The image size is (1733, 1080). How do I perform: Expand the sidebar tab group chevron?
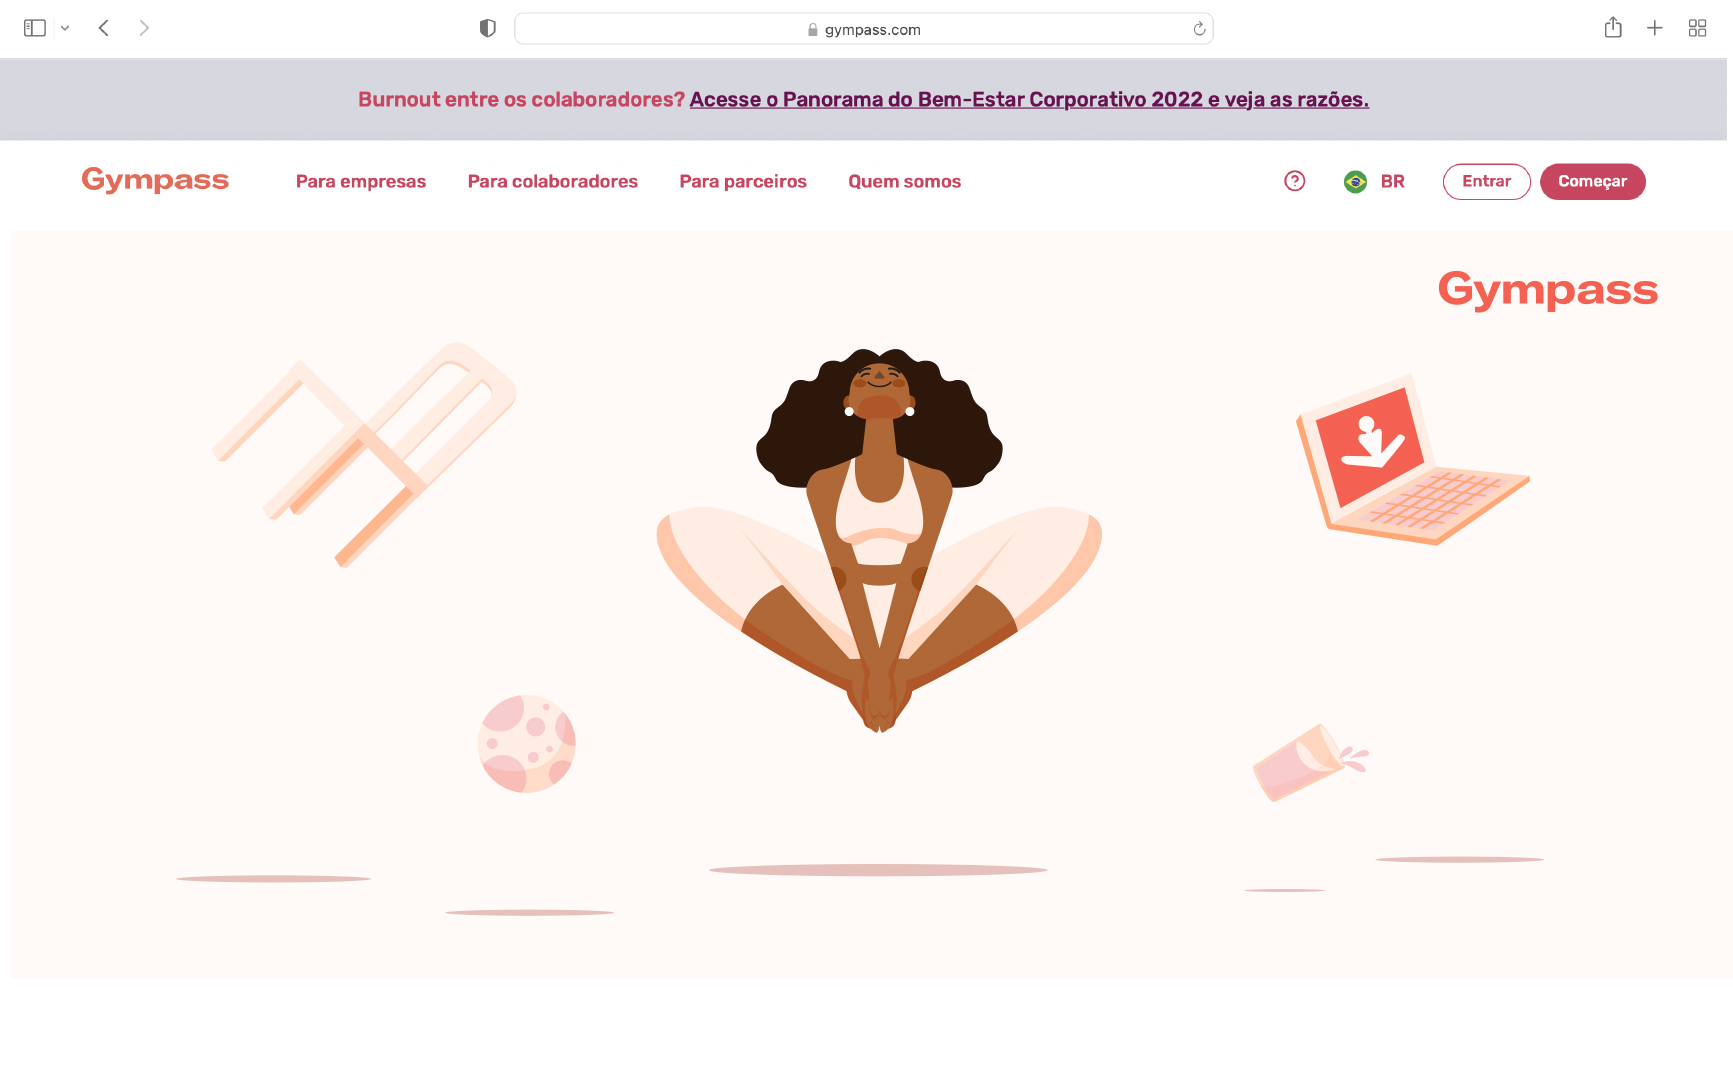click(x=65, y=28)
